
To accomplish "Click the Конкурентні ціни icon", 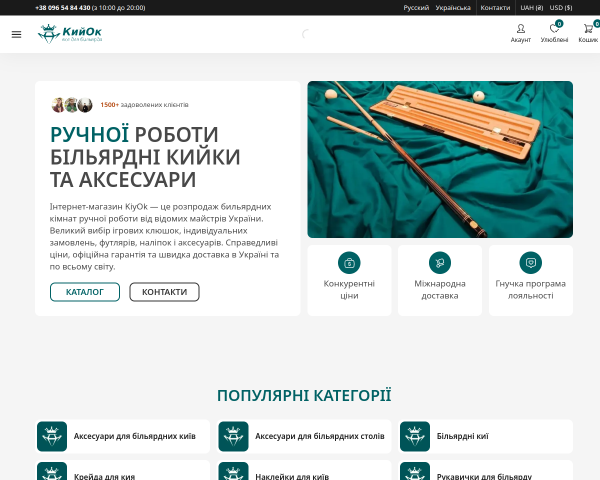I will pos(349,263).
